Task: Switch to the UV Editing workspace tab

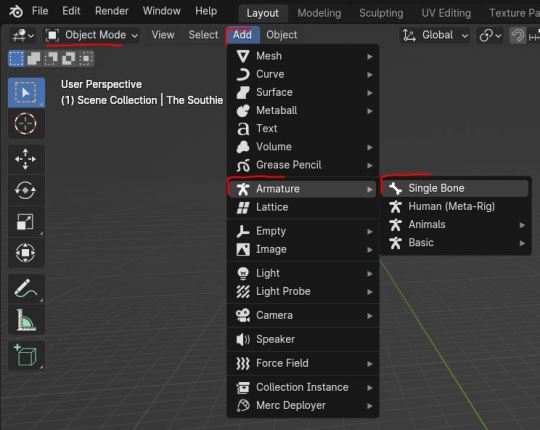Action: [x=446, y=13]
